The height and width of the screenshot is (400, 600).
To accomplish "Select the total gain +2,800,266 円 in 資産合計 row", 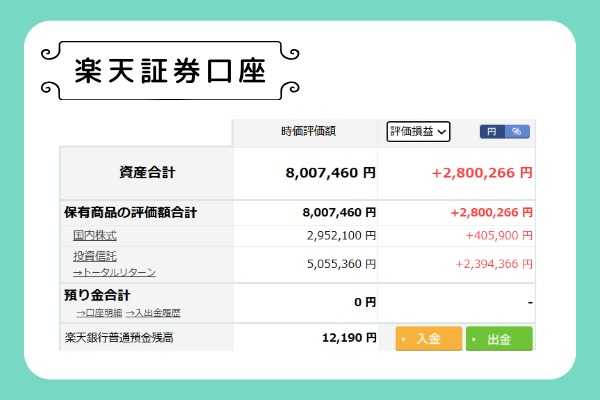I will 482,173.
